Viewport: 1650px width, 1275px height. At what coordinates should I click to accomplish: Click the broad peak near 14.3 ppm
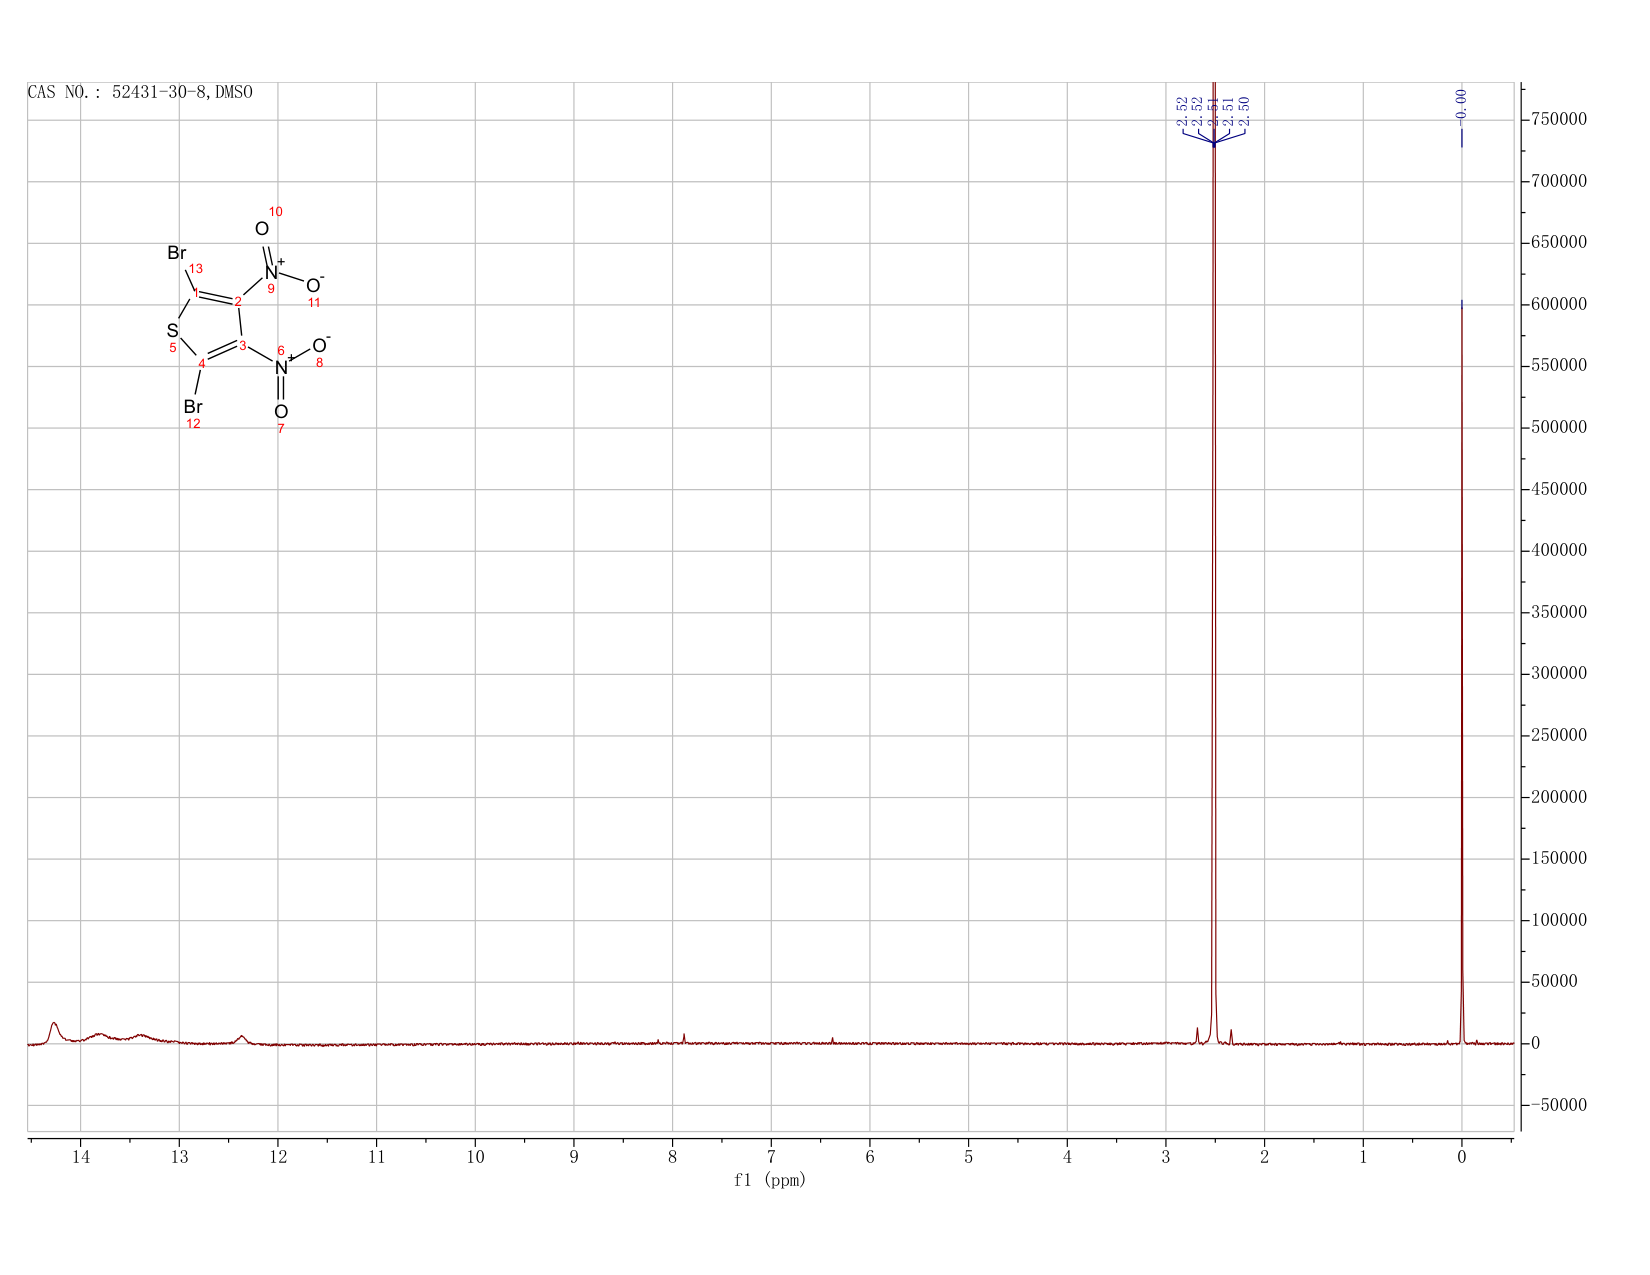(54, 1030)
